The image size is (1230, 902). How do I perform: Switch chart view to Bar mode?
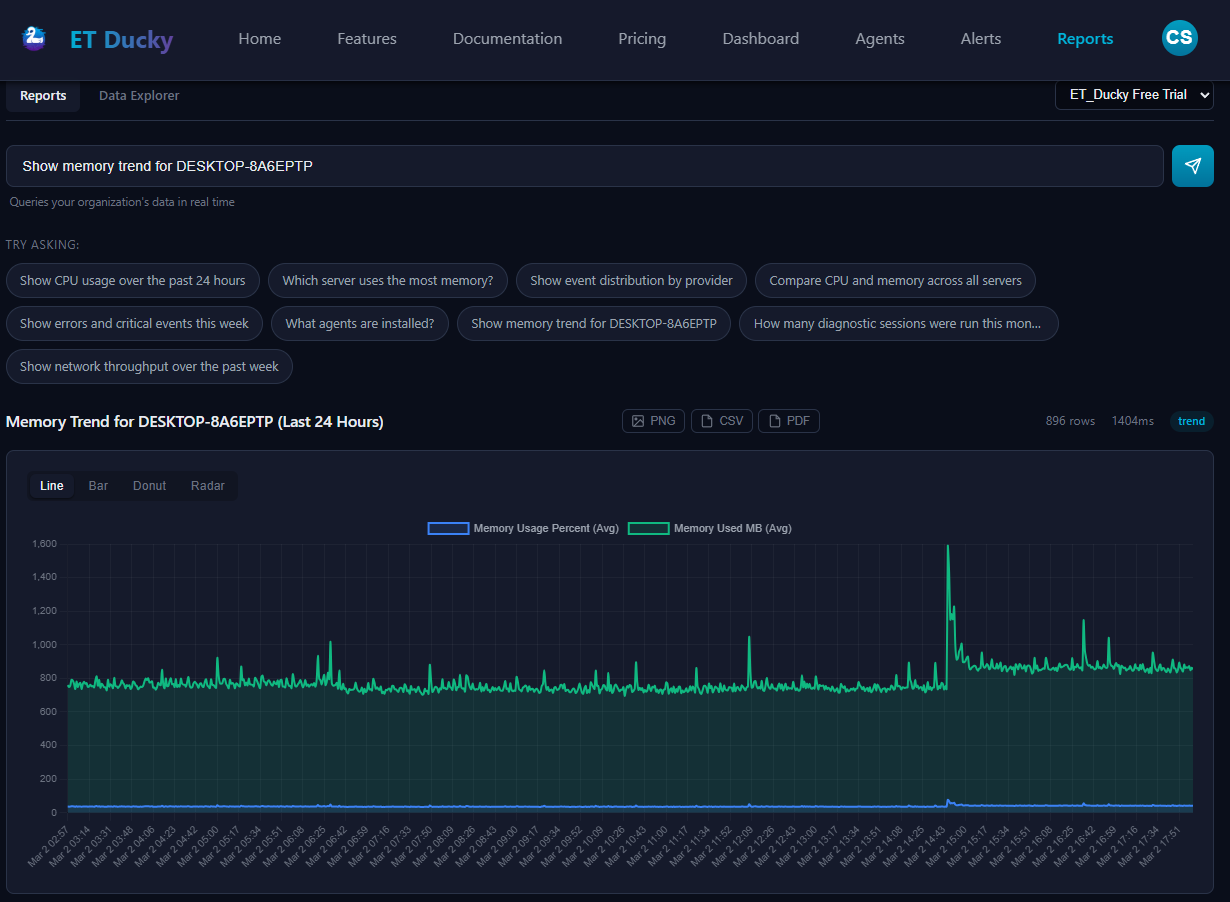(x=97, y=485)
